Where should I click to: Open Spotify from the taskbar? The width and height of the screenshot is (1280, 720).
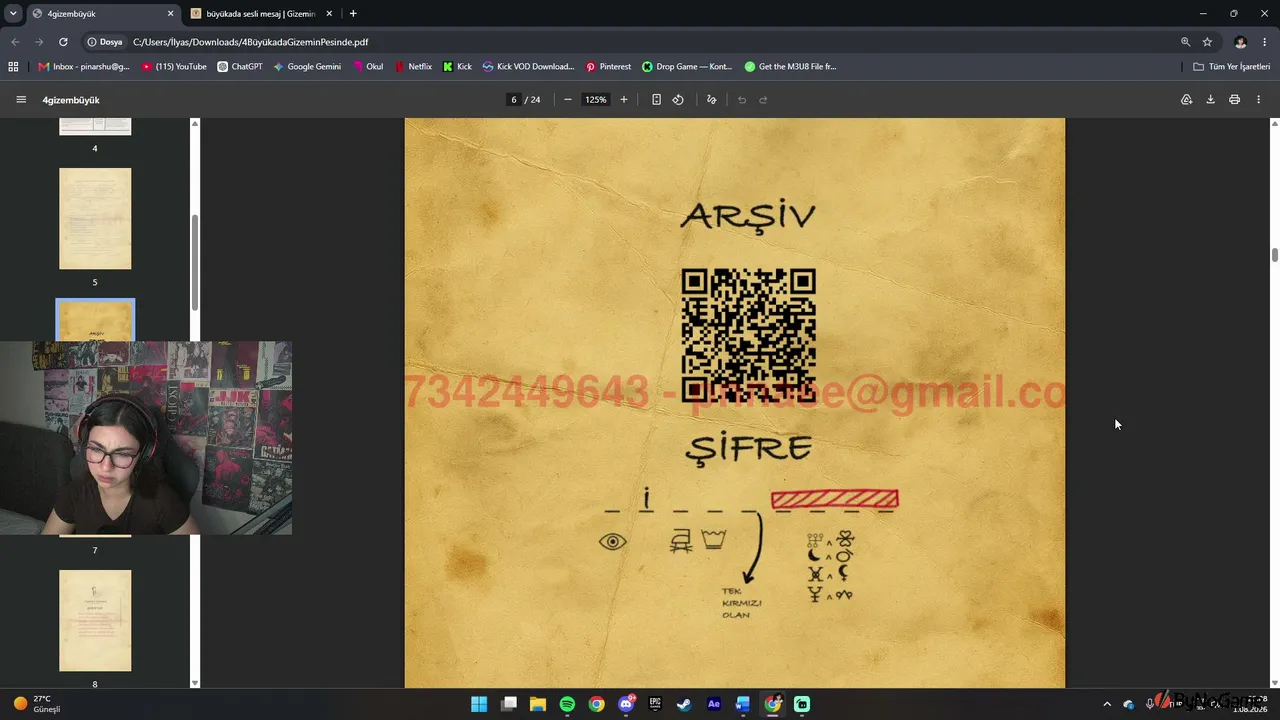[567, 704]
